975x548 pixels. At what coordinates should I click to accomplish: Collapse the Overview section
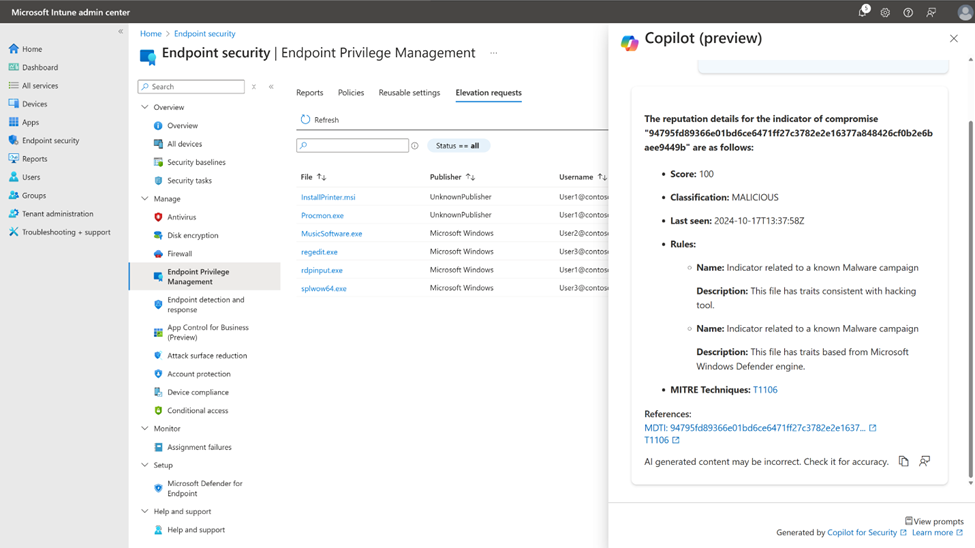click(145, 107)
